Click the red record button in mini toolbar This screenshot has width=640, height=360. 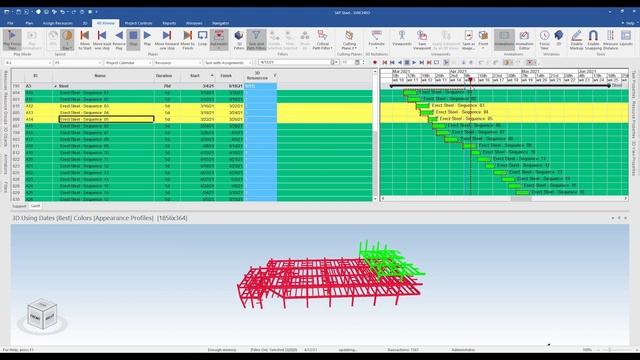click(x=375, y=62)
